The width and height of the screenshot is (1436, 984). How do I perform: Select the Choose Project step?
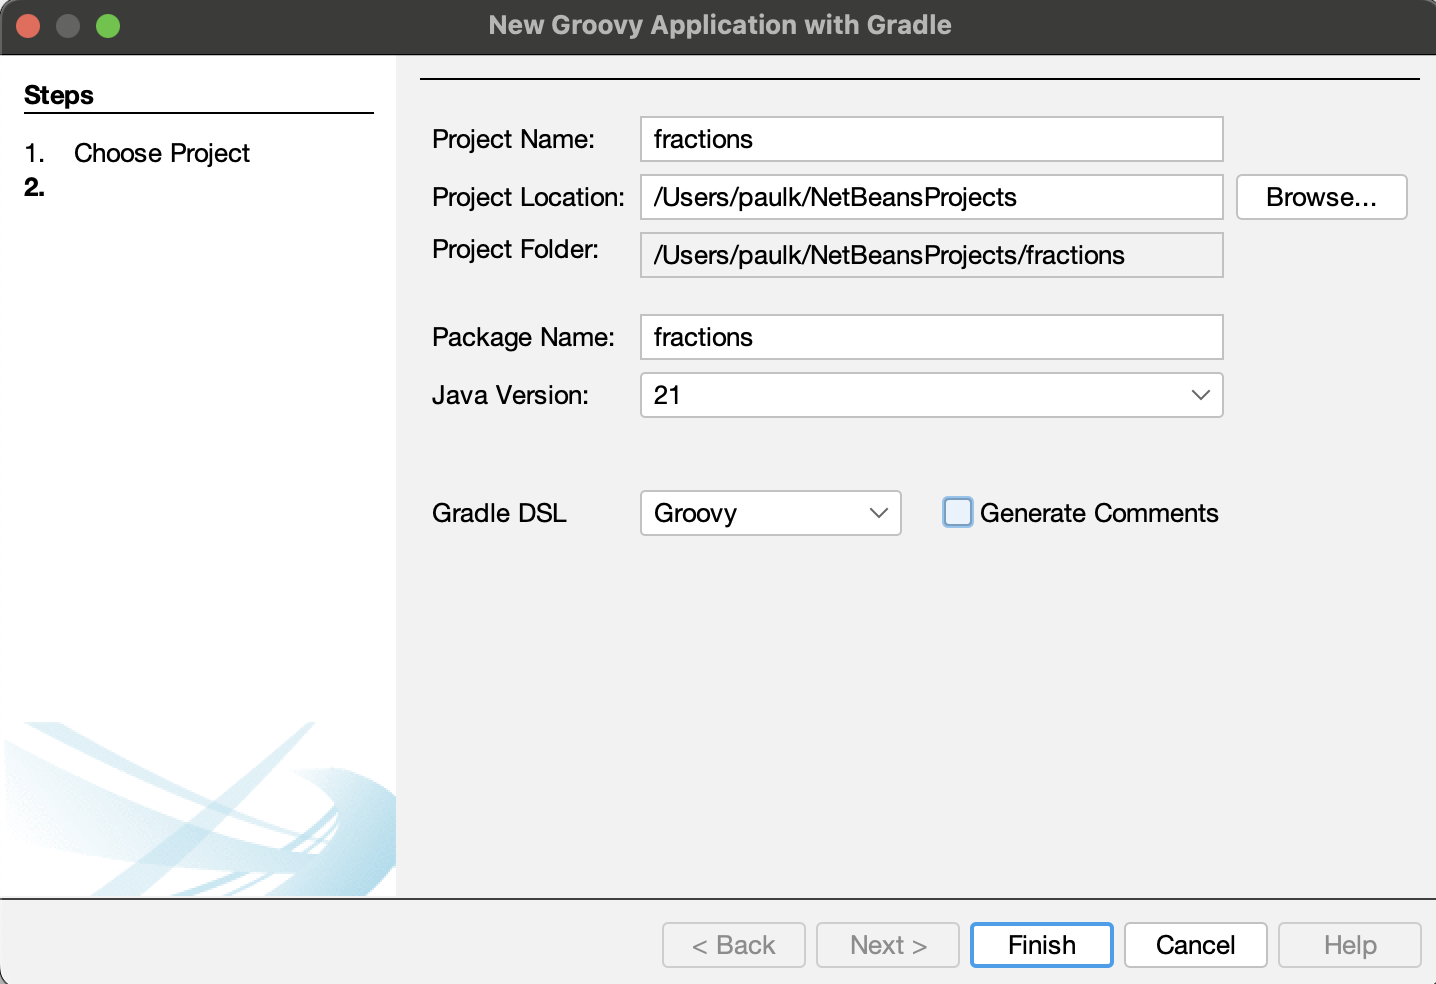pyautogui.click(x=161, y=153)
